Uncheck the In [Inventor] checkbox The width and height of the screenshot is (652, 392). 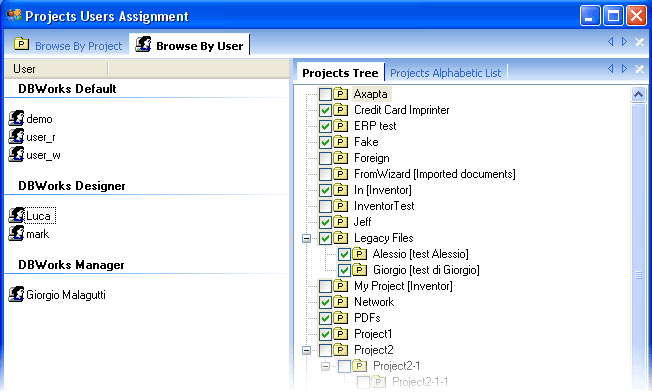click(325, 190)
